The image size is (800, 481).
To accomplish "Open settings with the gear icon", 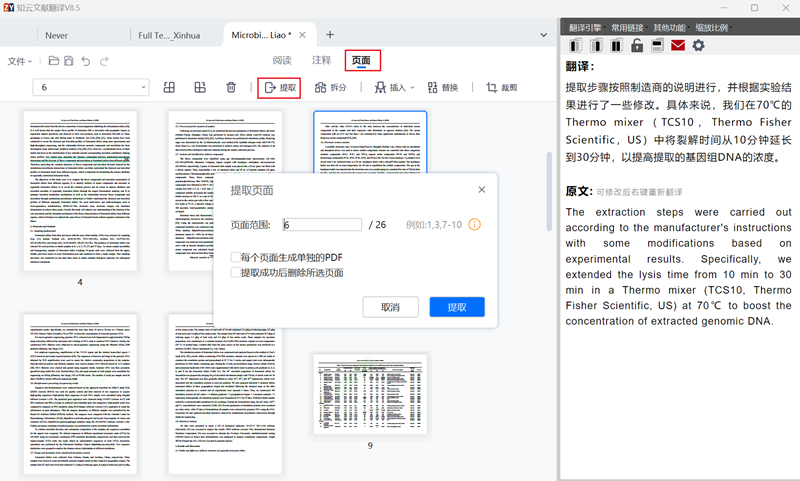I will (698, 45).
